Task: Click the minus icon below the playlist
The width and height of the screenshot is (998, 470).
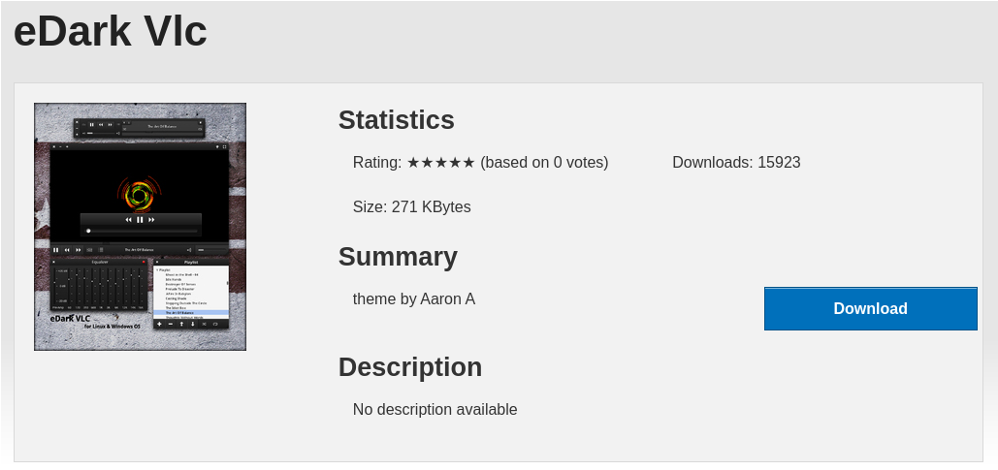Action: click(x=170, y=324)
